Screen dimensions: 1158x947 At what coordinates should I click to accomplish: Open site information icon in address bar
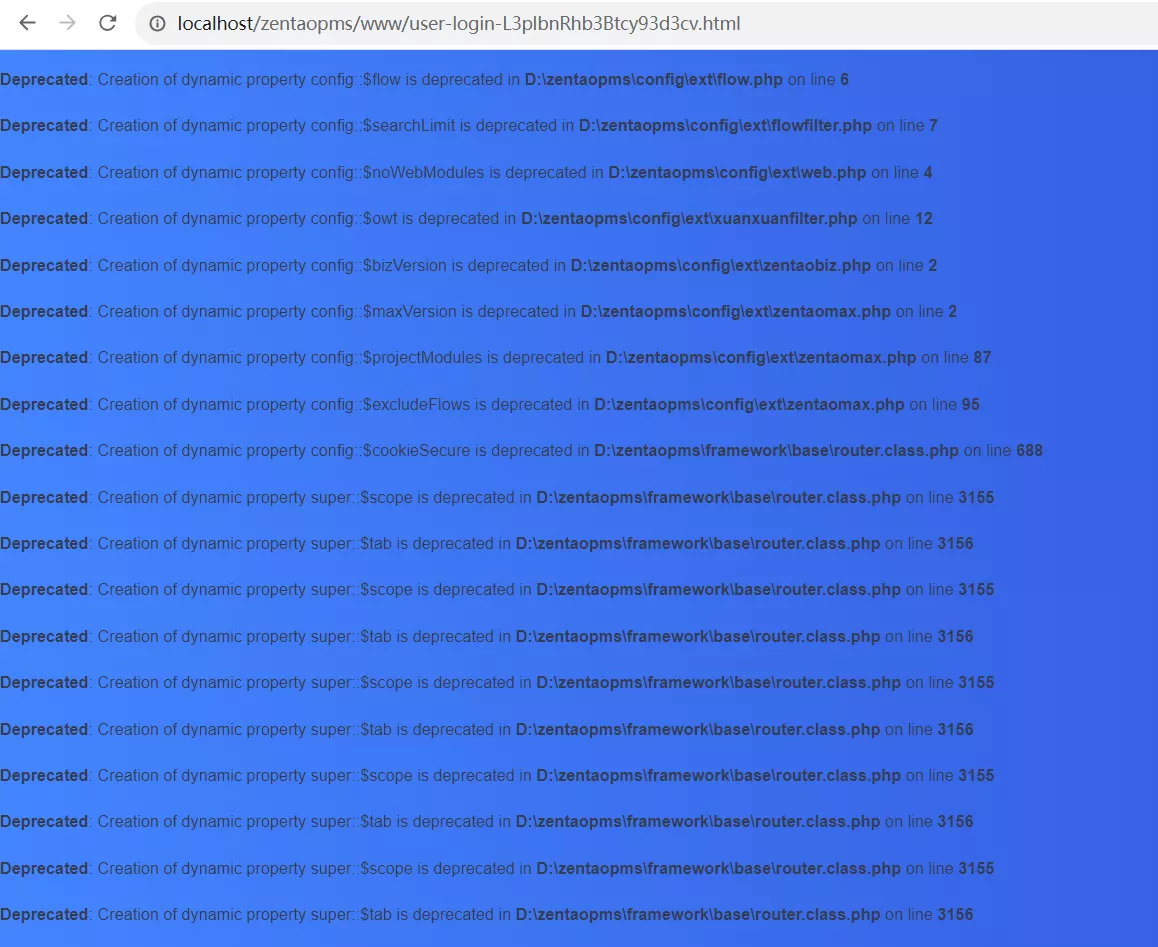coord(157,24)
